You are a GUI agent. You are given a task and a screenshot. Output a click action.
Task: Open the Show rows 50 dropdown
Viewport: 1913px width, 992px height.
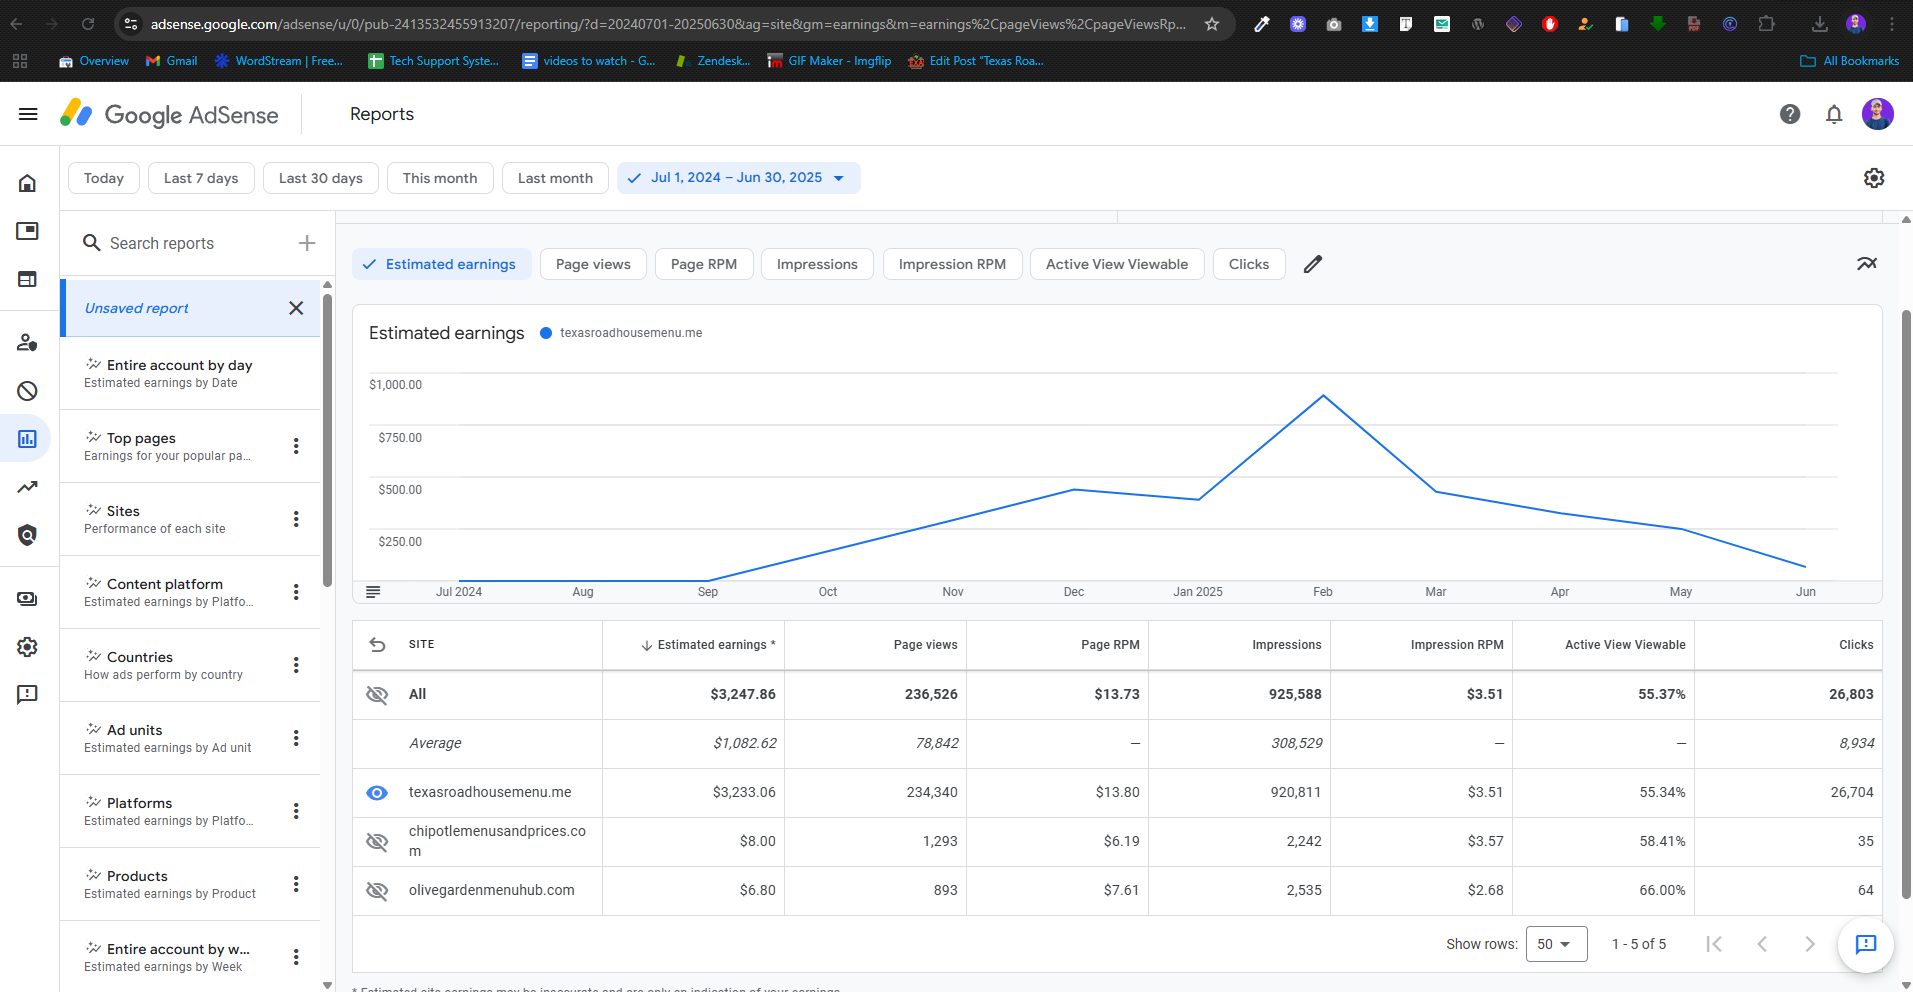coord(1556,944)
